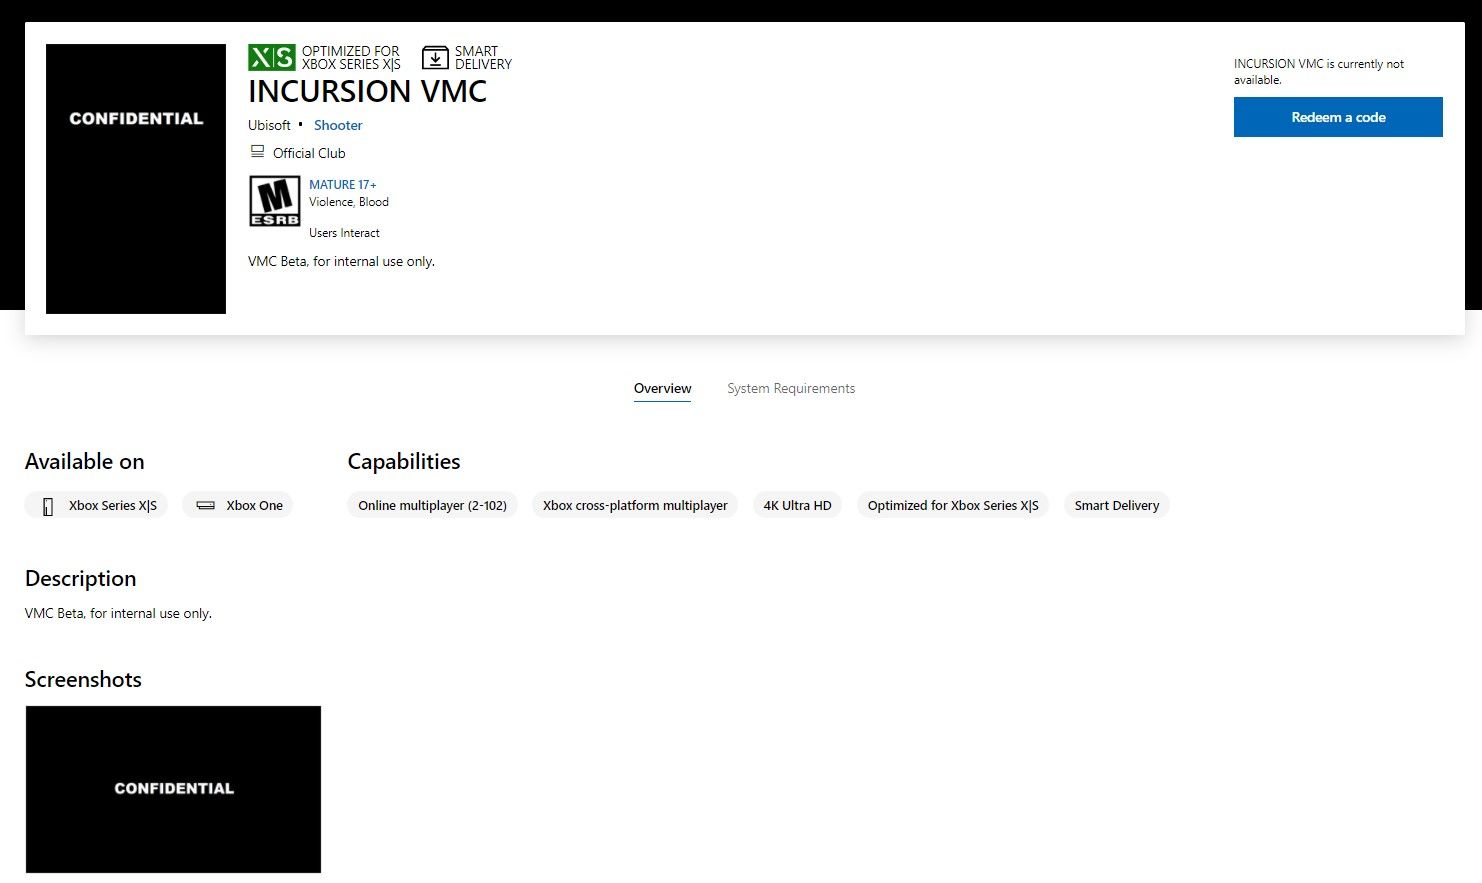
Task: Open the MATURE 17+ rating link
Action: coord(343,184)
